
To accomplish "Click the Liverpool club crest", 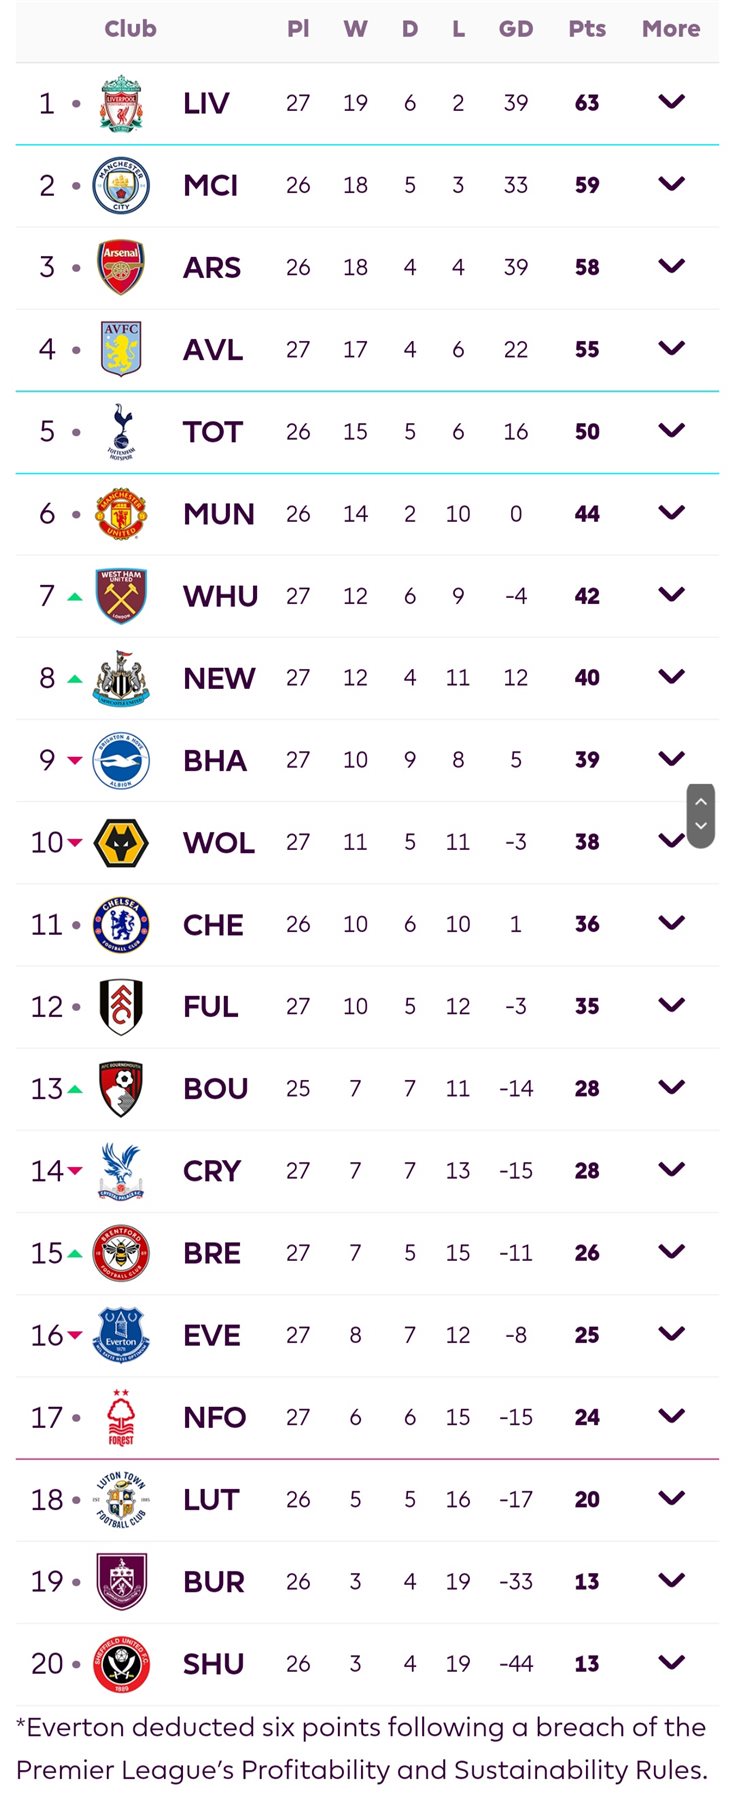I will (x=121, y=103).
